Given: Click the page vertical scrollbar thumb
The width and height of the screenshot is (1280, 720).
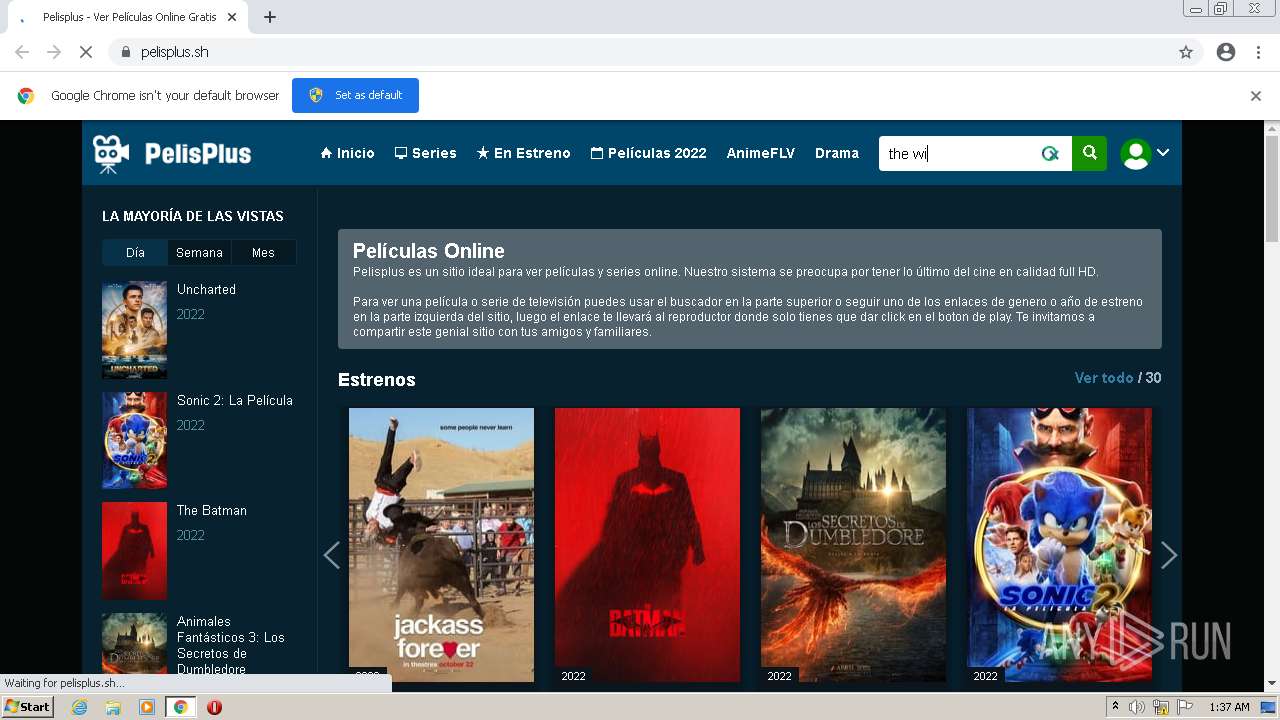Looking at the screenshot, I should (x=1272, y=190).
